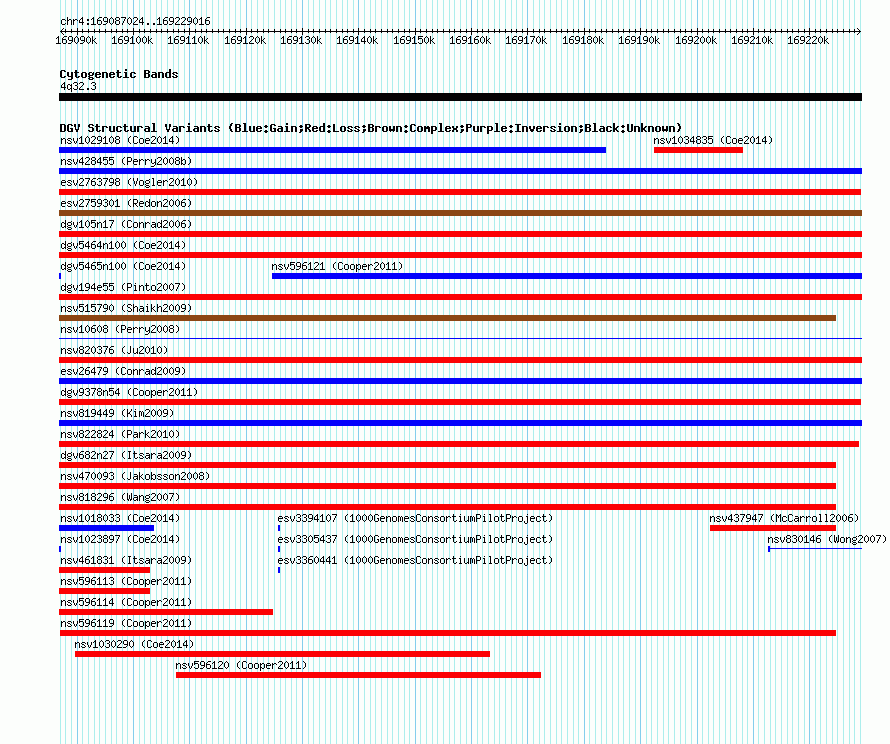This screenshot has width=890, height=744.
Task: Click esv26479 (Conrad2009) label
Action: coord(123,371)
